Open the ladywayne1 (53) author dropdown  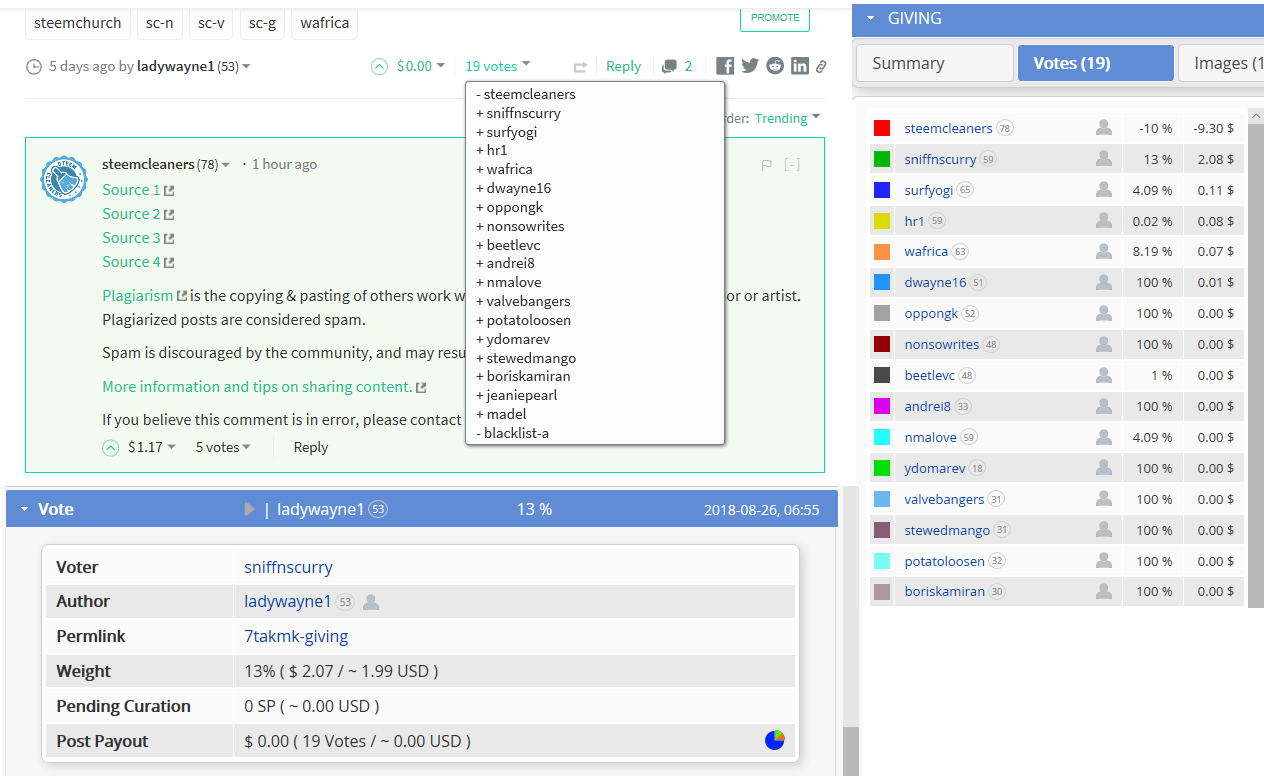coord(194,66)
